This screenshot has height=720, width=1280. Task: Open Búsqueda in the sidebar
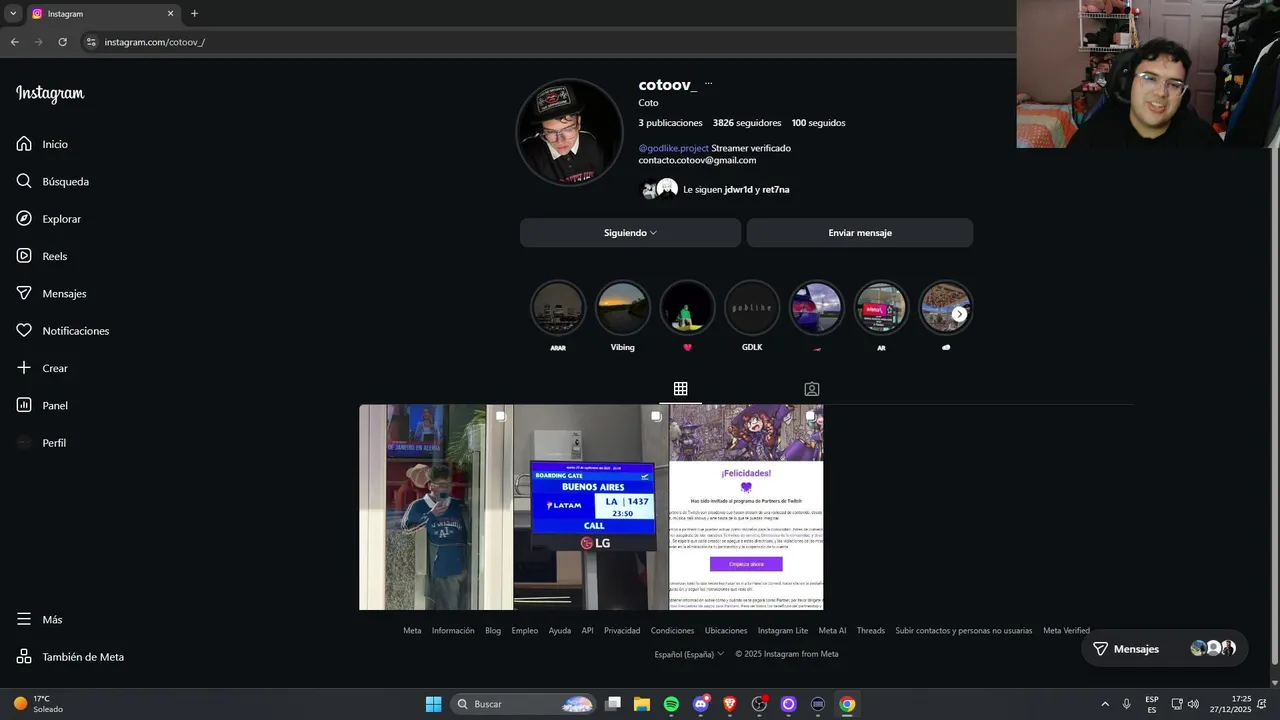coord(53,181)
